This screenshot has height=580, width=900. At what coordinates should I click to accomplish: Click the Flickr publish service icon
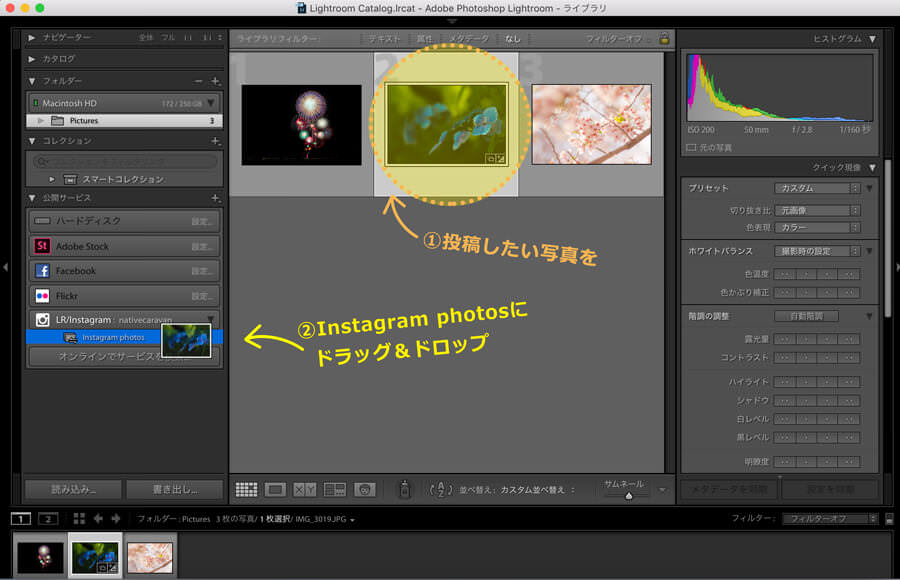pyautogui.click(x=42, y=296)
